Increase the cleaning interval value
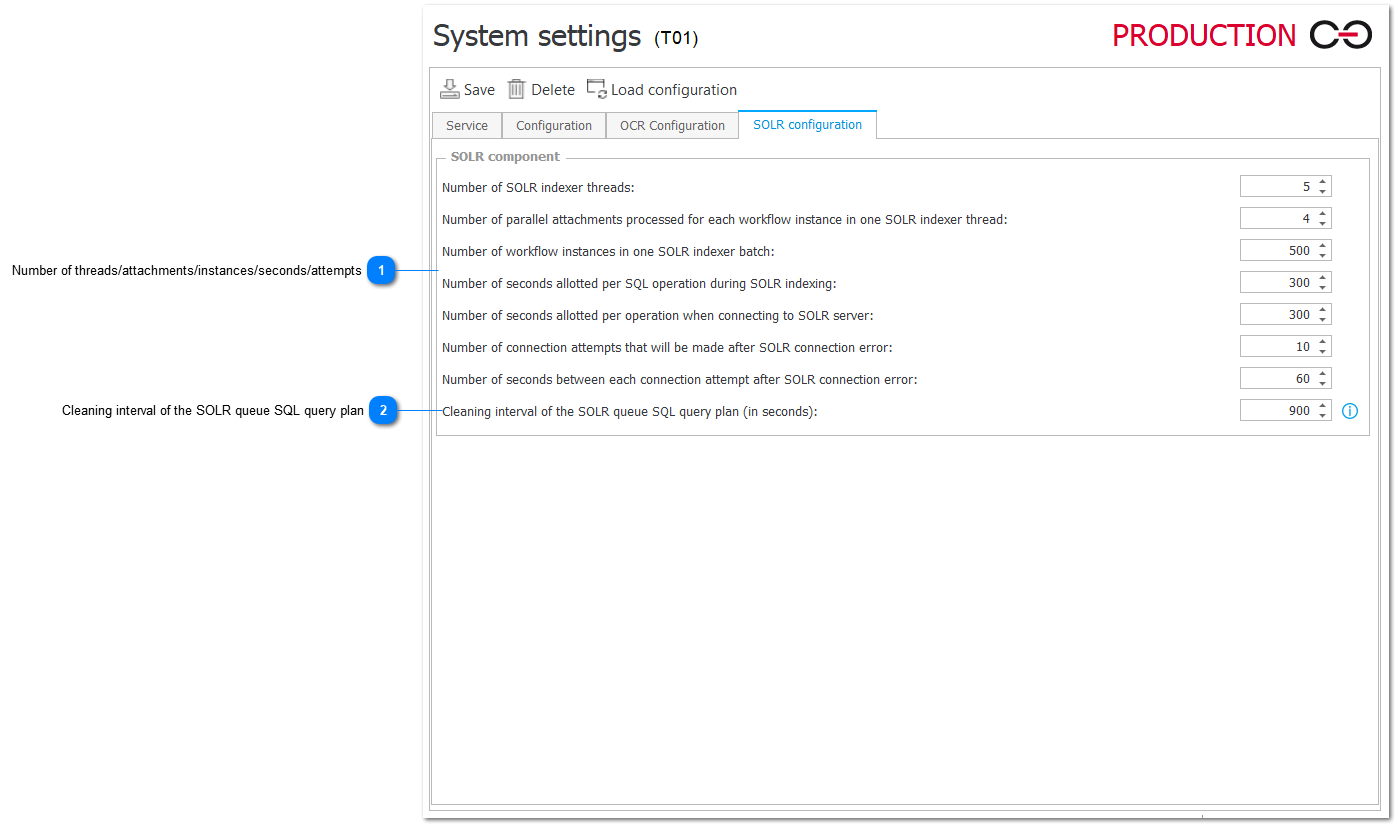This screenshot has width=1398, height=827. pyautogui.click(x=1323, y=406)
